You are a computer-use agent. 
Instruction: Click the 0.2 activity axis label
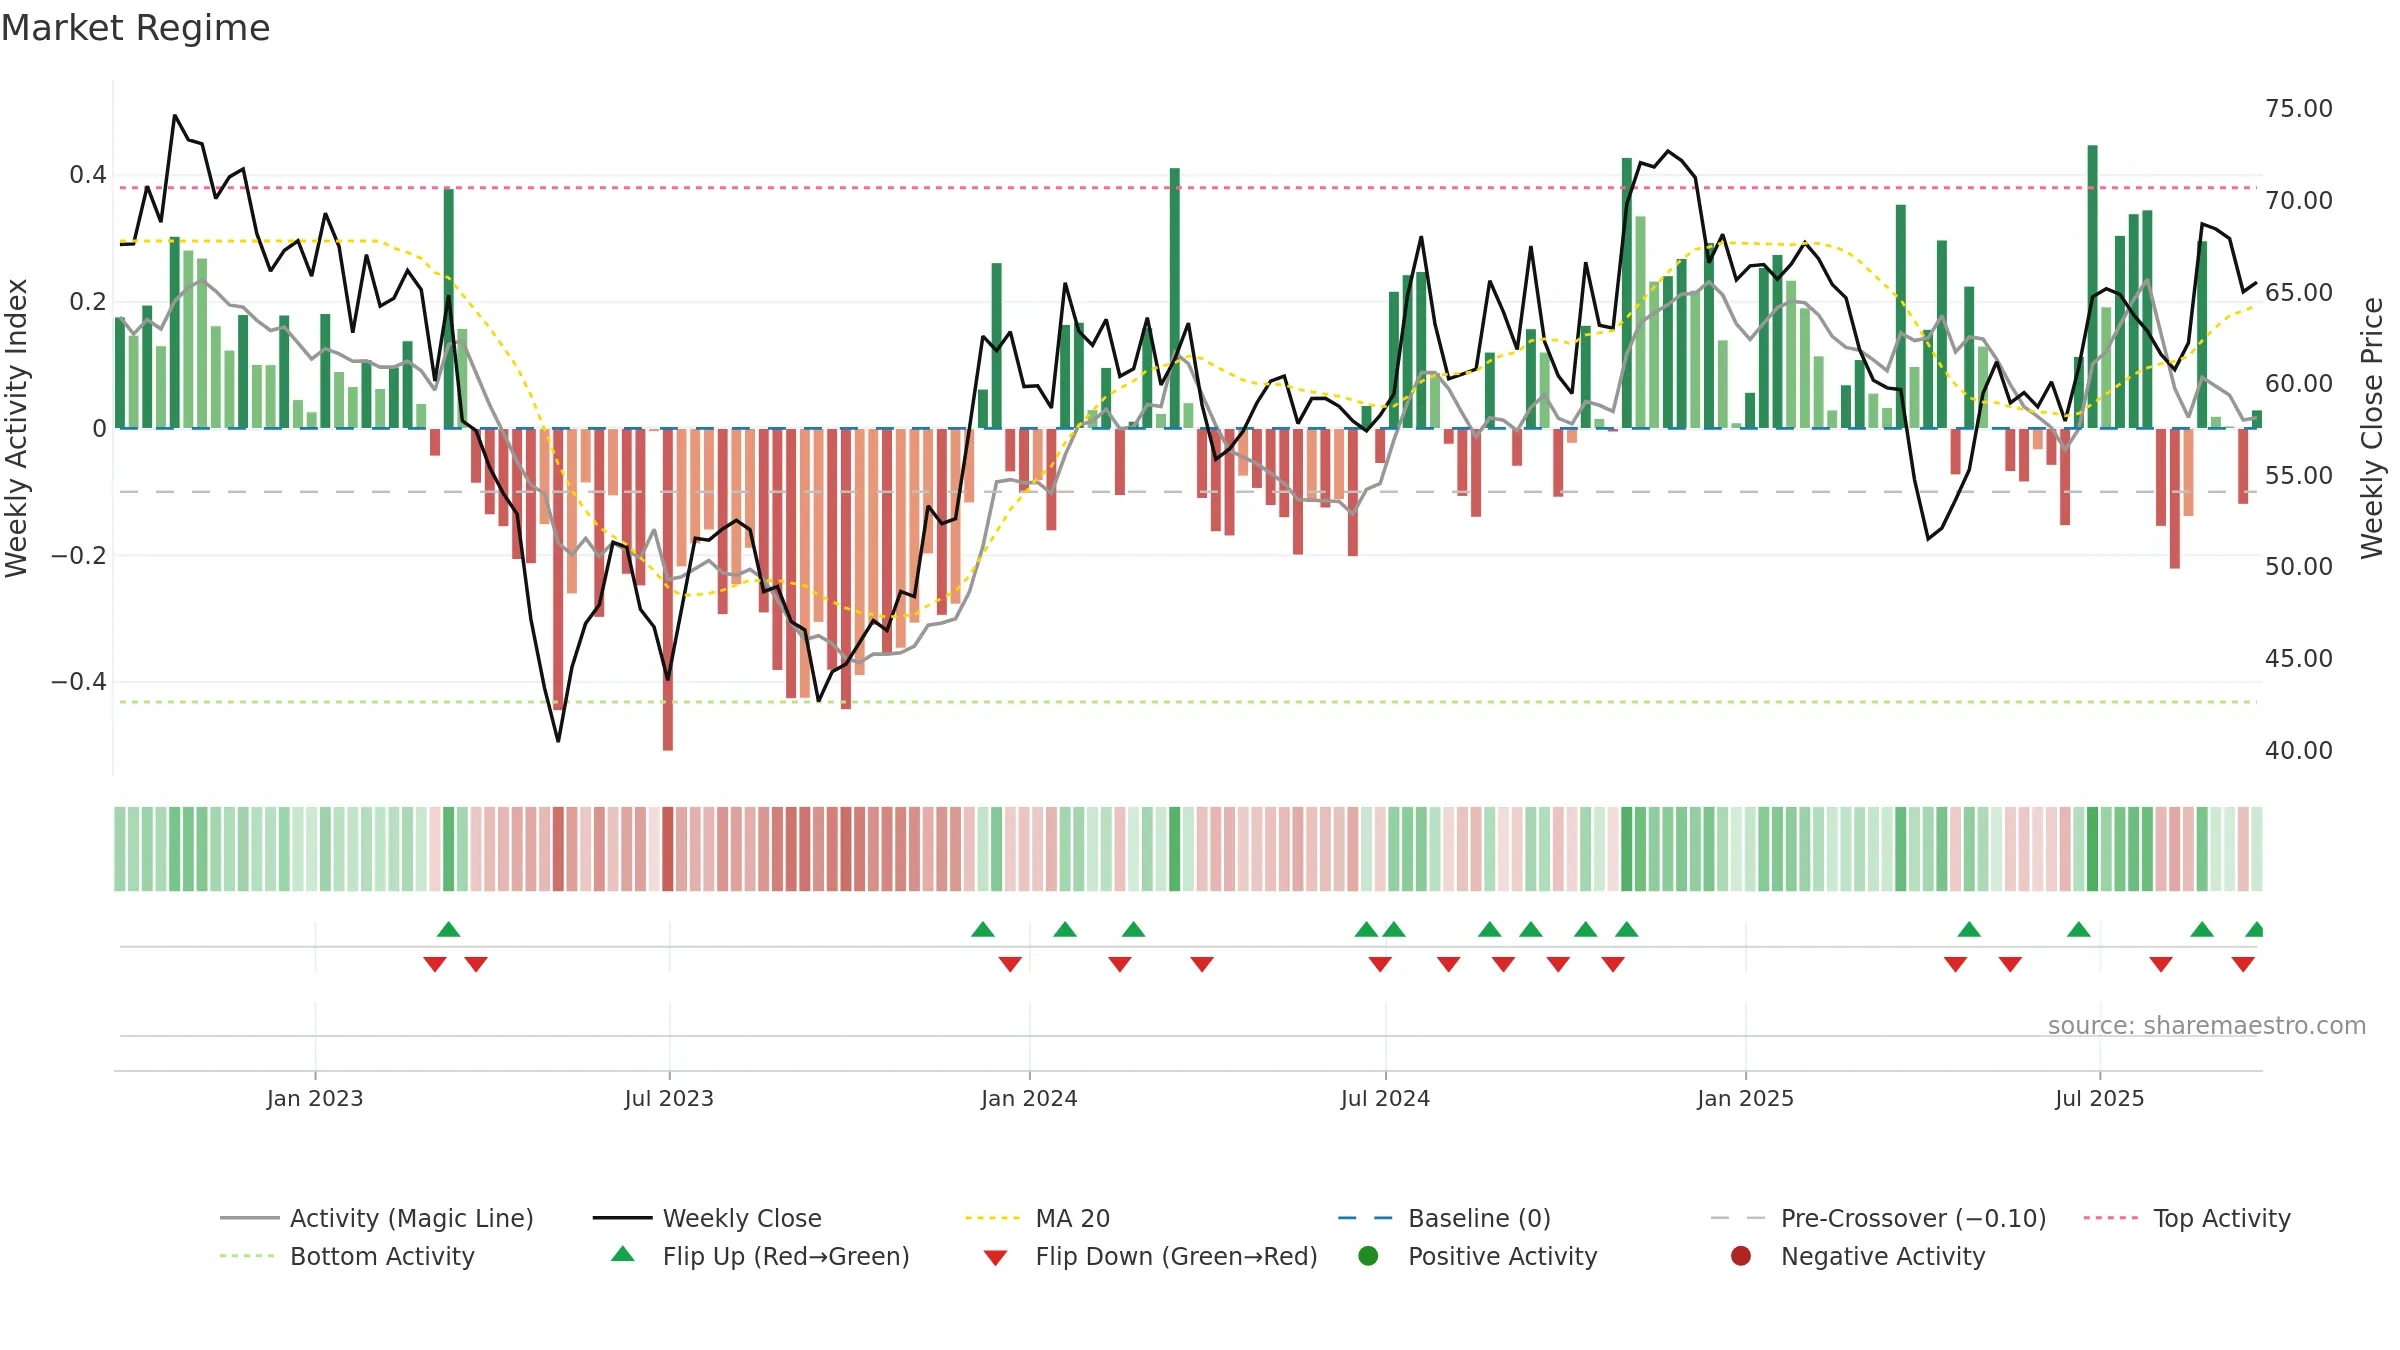click(88, 302)
